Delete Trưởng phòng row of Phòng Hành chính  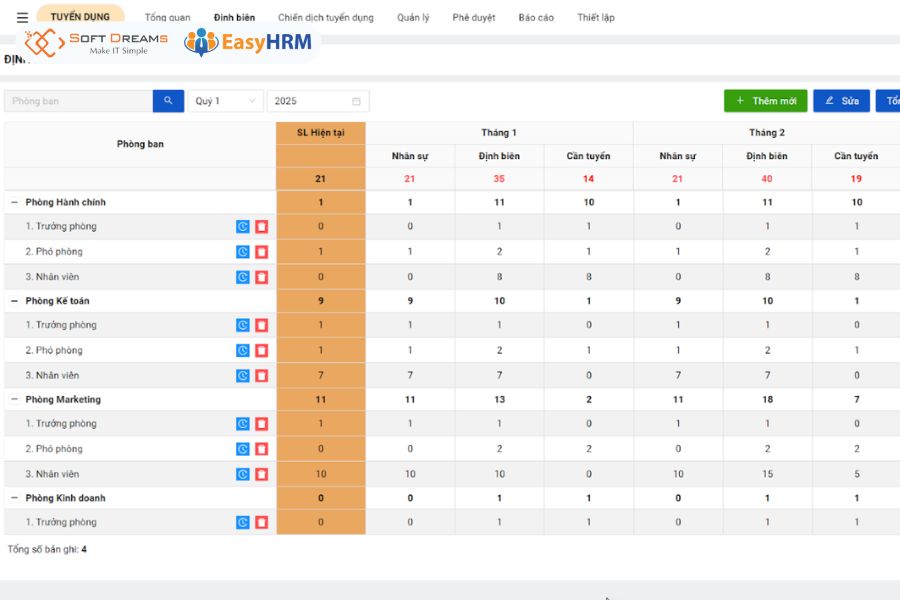262,227
